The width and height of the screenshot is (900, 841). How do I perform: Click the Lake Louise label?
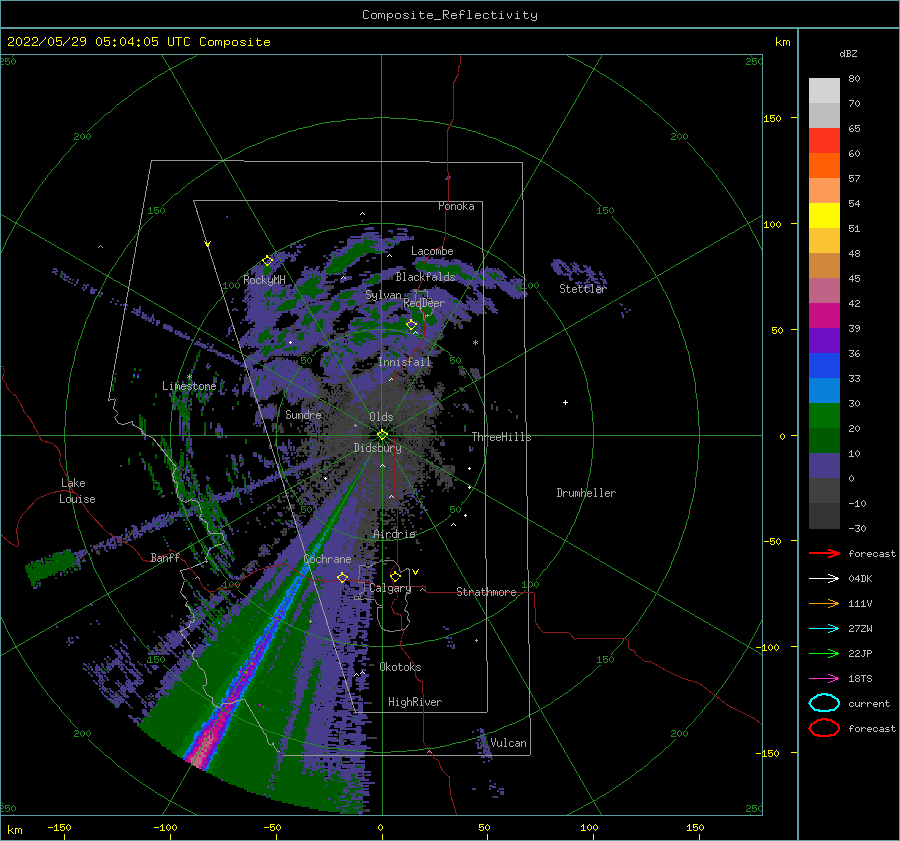[77, 491]
